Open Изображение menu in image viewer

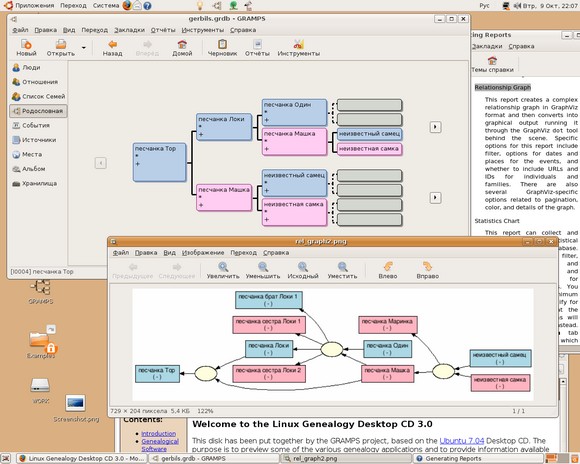(x=203, y=253)
